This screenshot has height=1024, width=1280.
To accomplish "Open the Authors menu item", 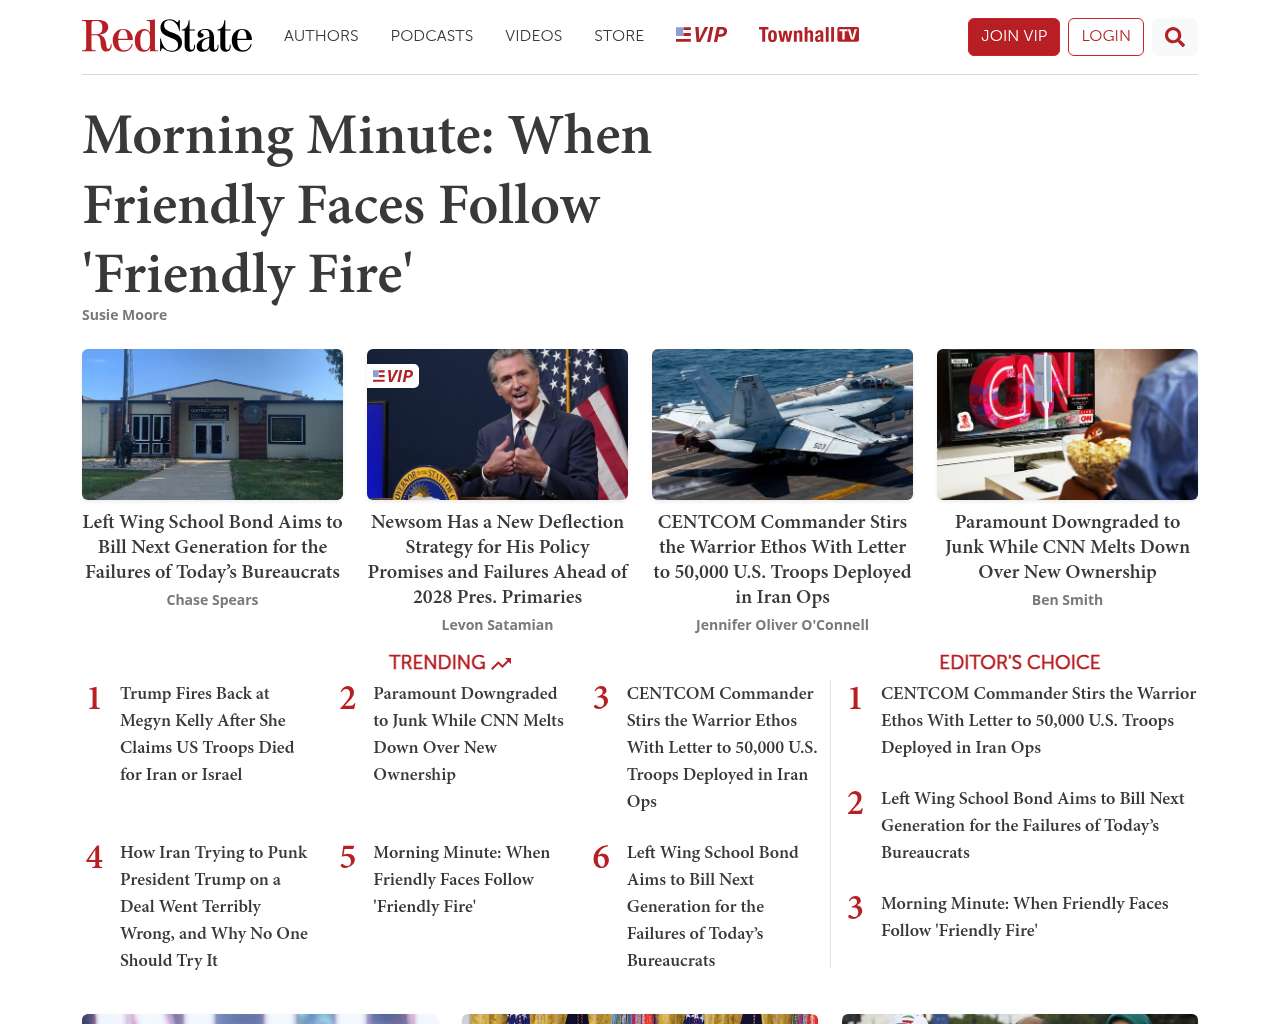I will click(321, 36).
